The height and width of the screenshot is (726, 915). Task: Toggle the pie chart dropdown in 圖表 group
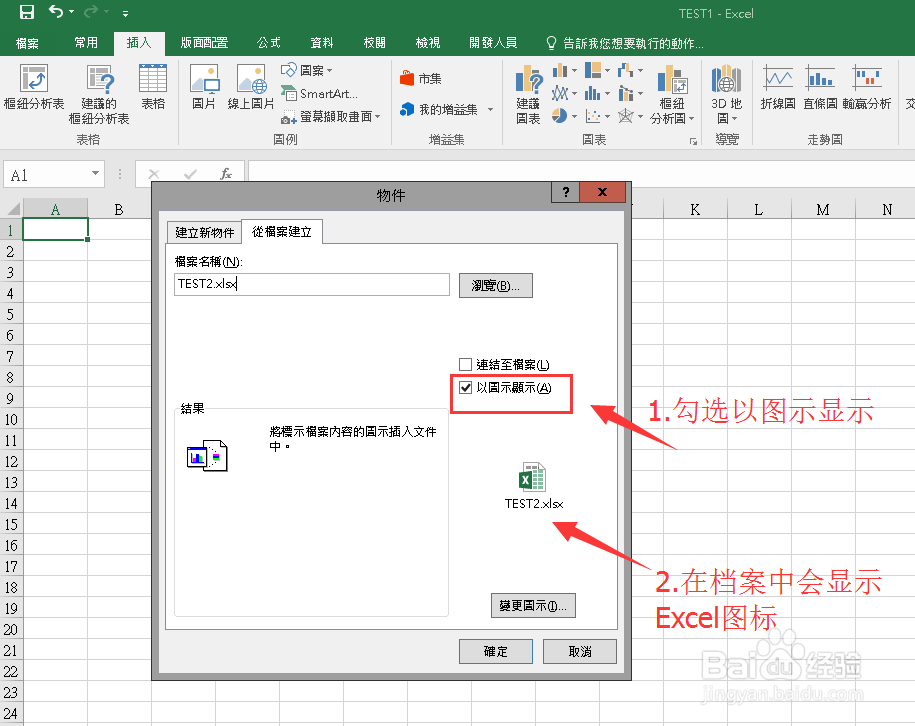[x=574, y=116]
